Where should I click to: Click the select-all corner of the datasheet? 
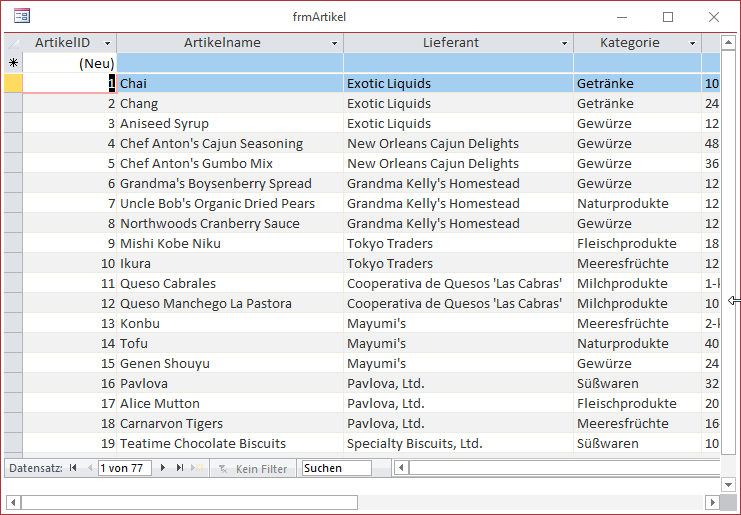13,43
